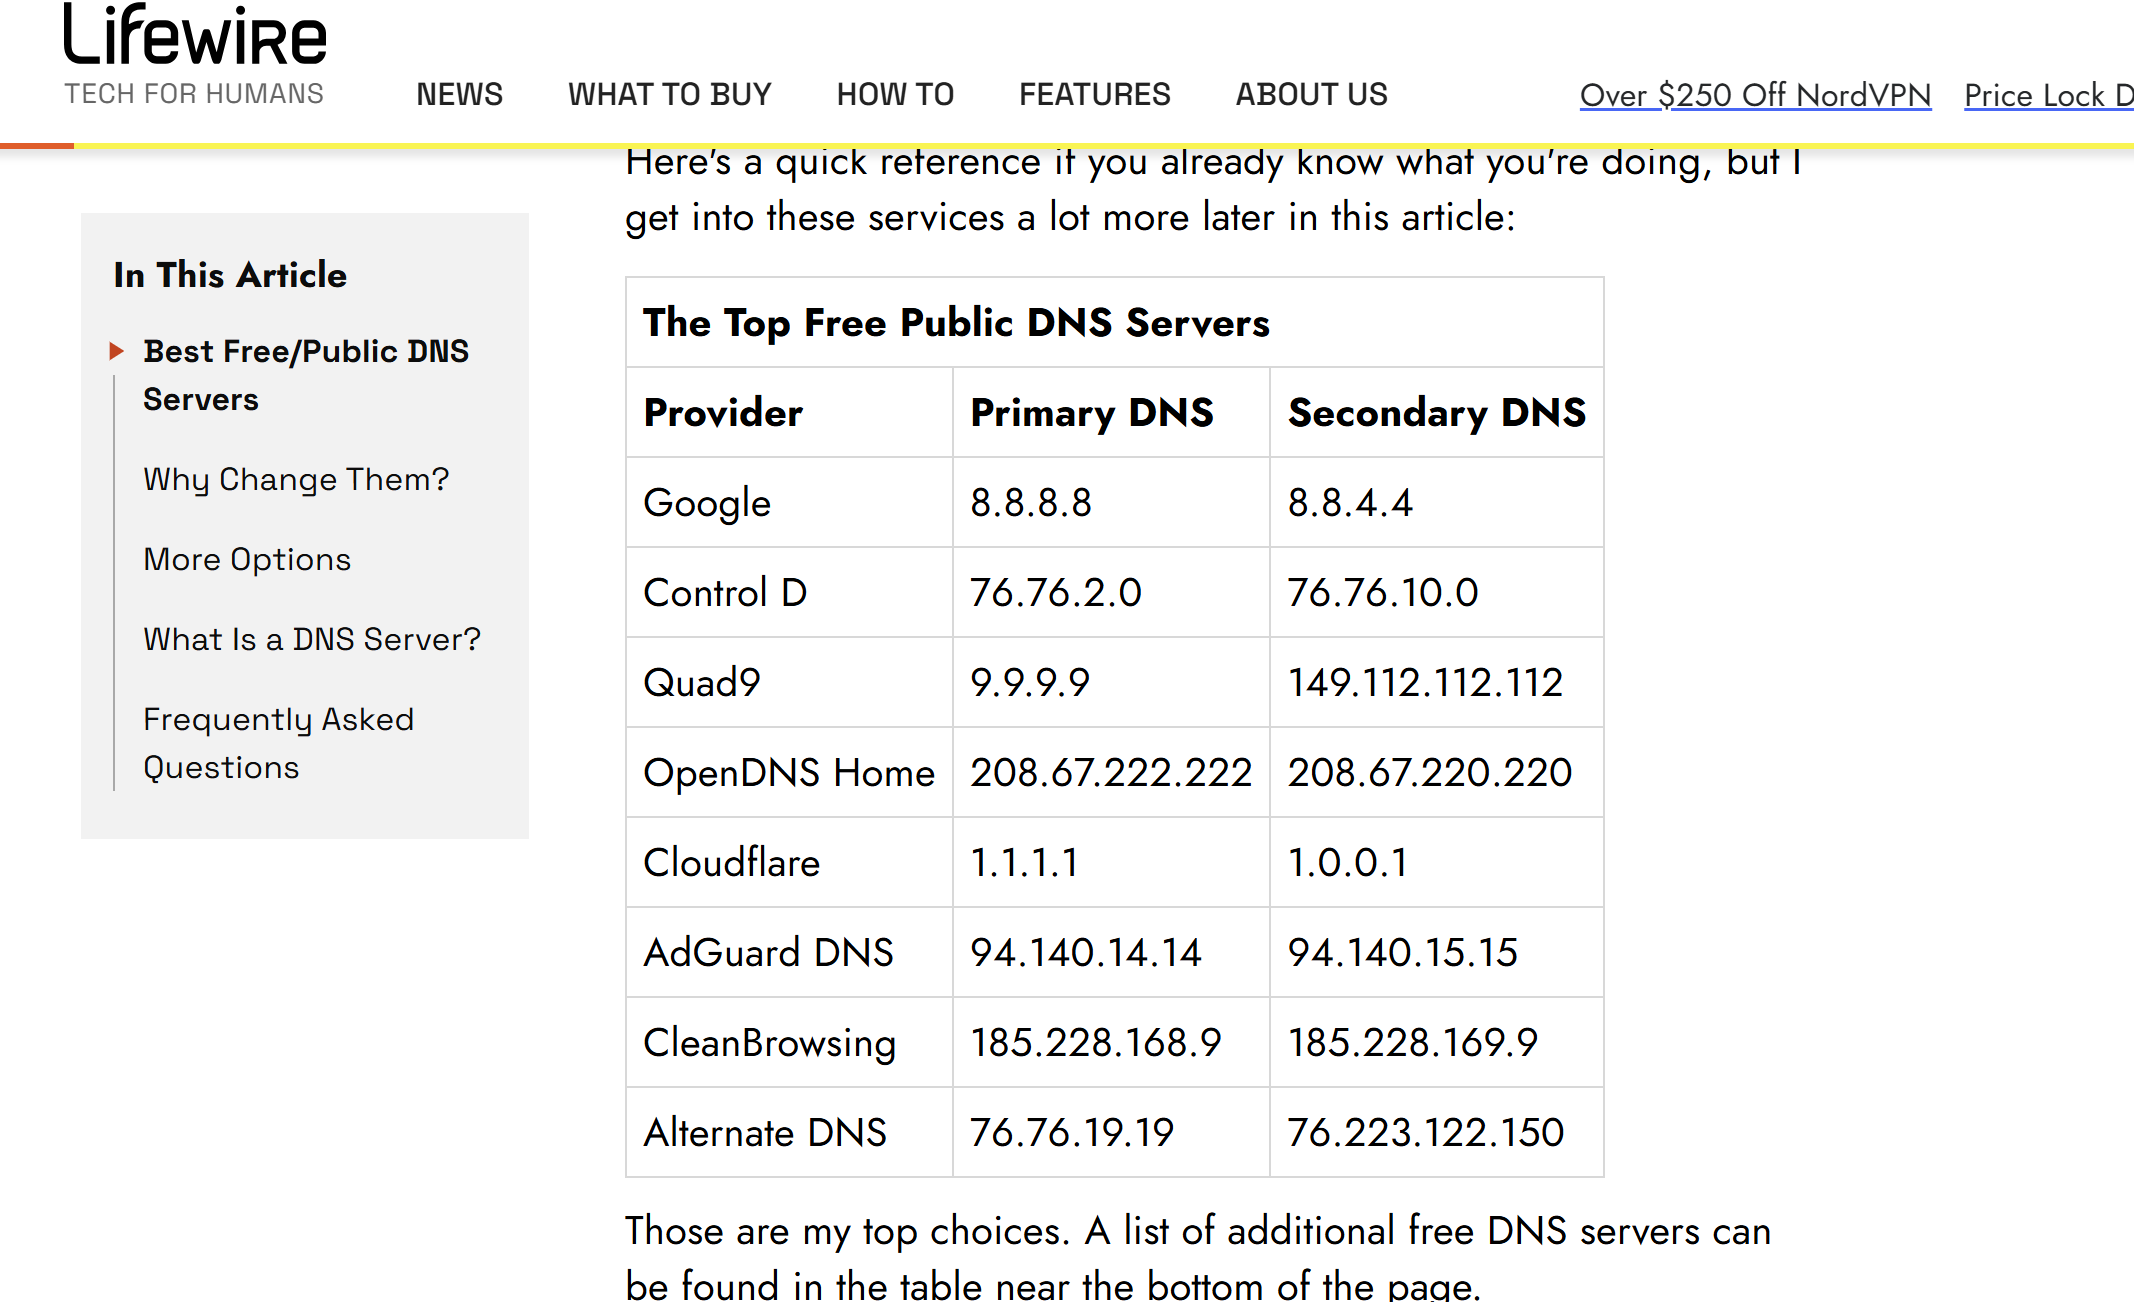Click Quad9 secondary DNS 149.112.112.112 cell
Screen dimensions: 2134x1302
coord(1425,682)
